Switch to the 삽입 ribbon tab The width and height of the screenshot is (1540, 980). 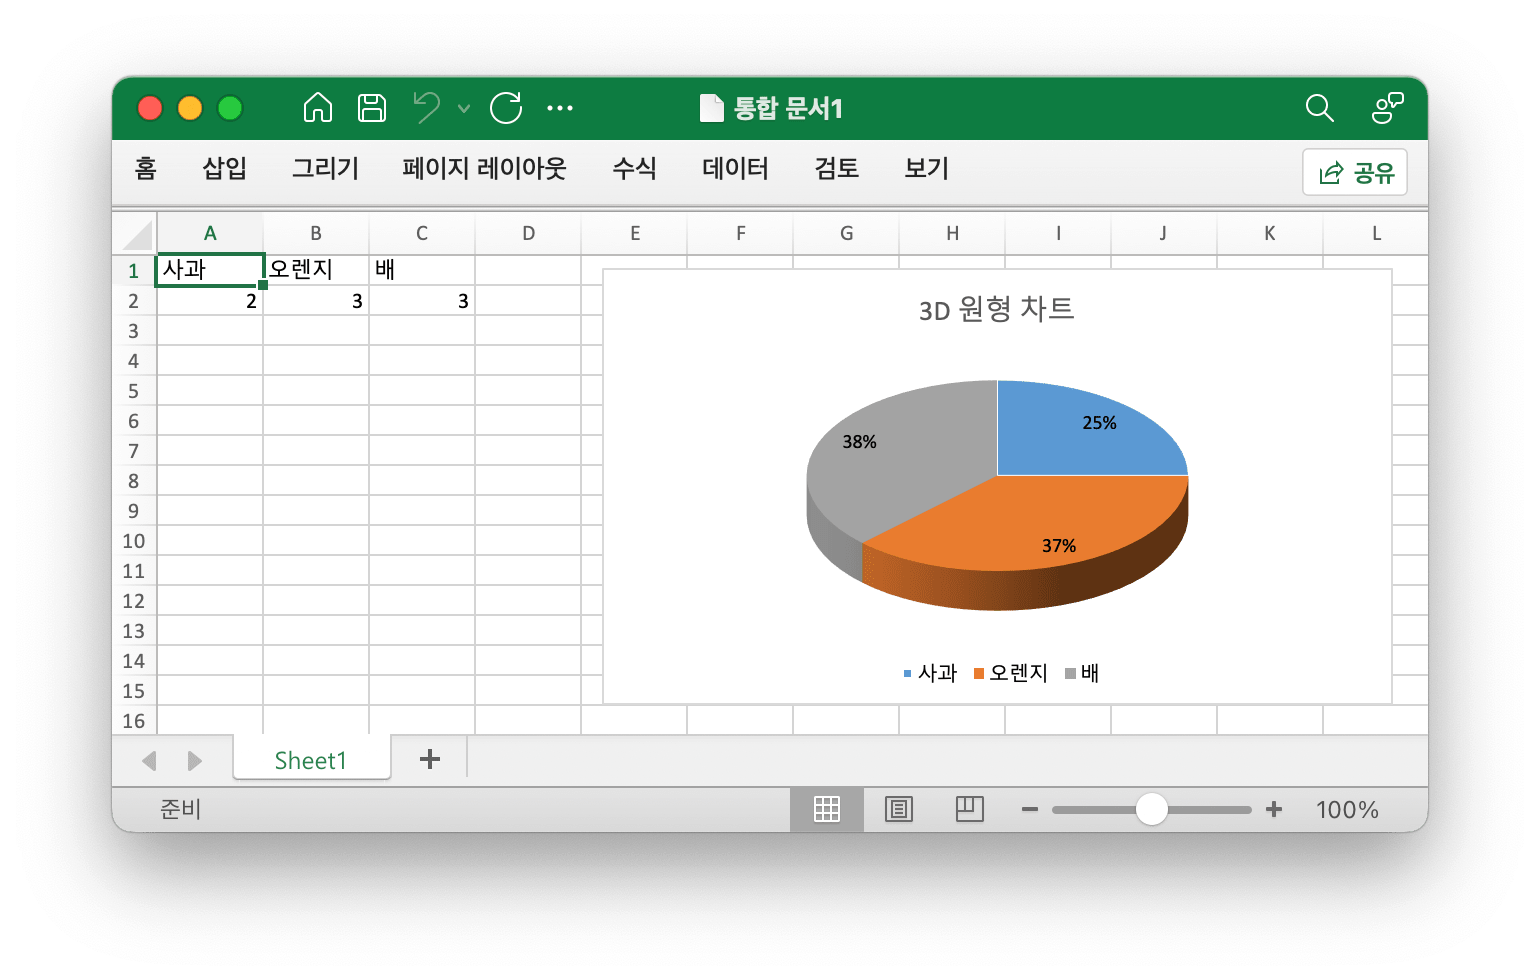pyautogui.click(x=223, y=169)
